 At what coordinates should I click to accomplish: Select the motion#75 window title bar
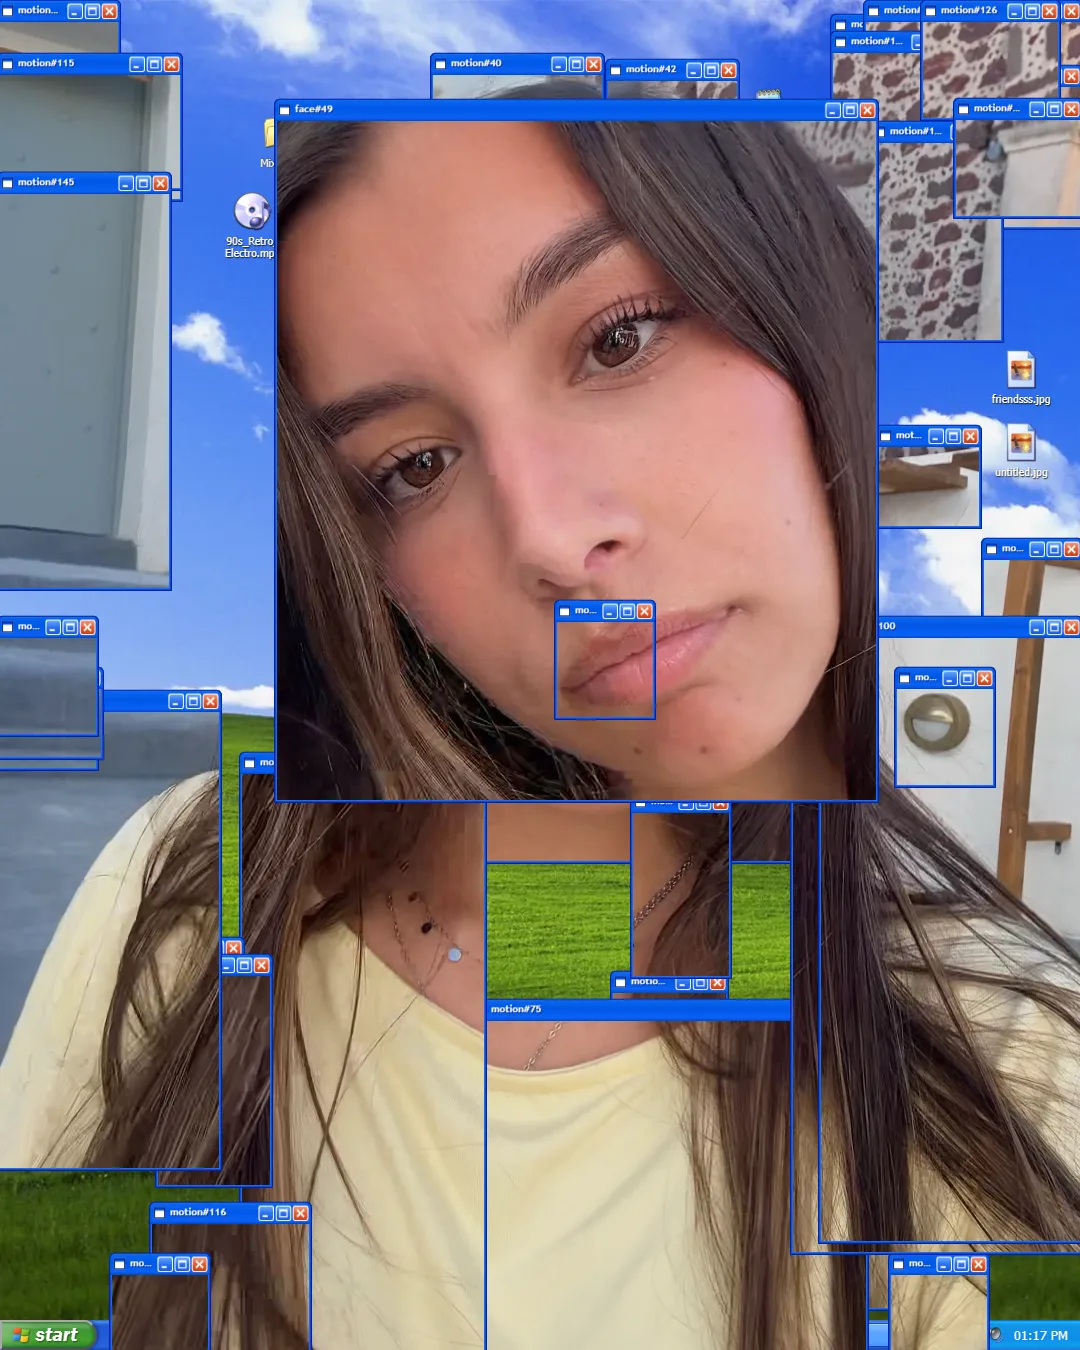[x=638, y=1009]
